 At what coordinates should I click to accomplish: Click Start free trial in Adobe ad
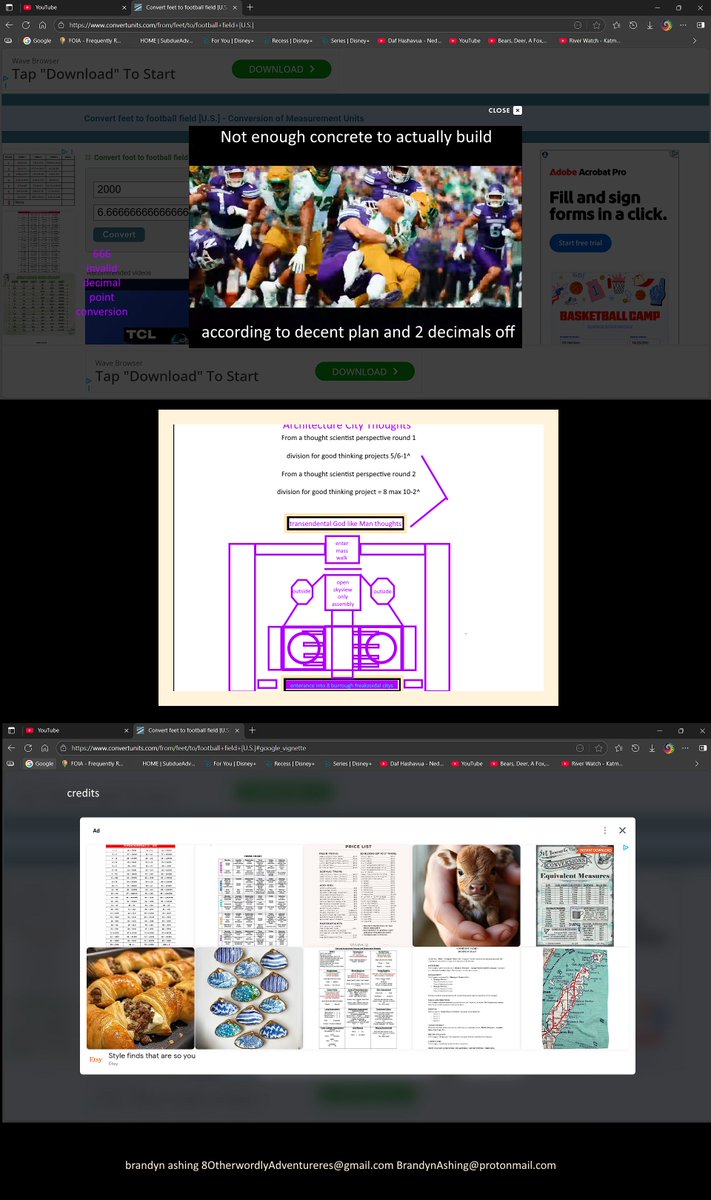pyautogui.click(x=580, y=243)
